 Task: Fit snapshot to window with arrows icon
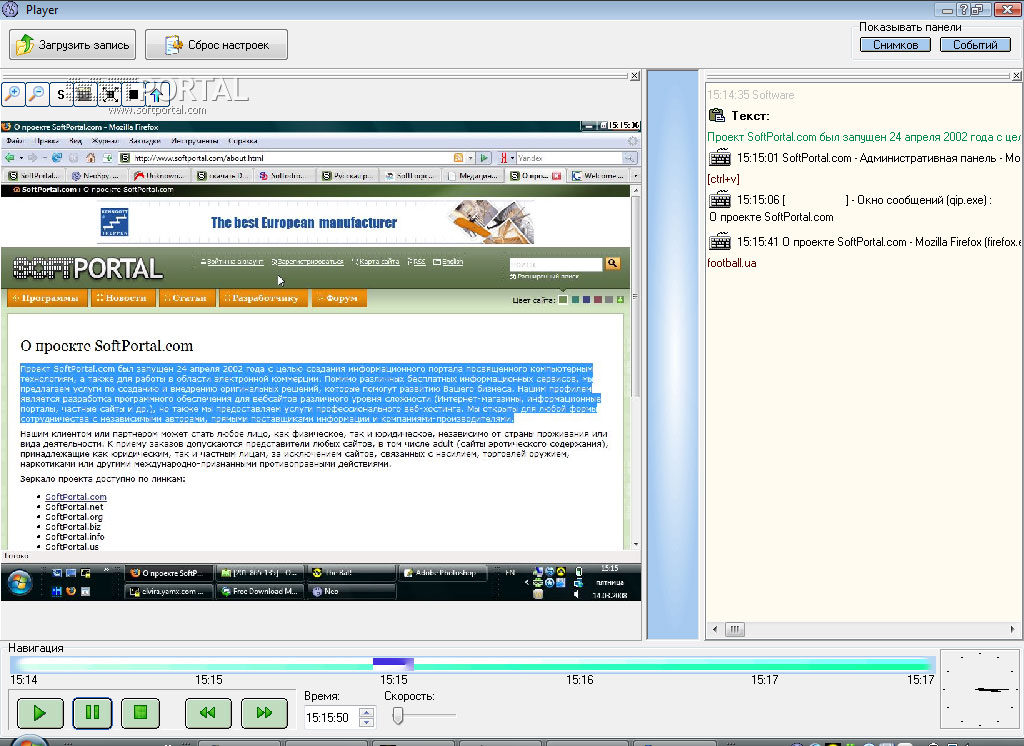pyautogui.click(x=109, y=94)
